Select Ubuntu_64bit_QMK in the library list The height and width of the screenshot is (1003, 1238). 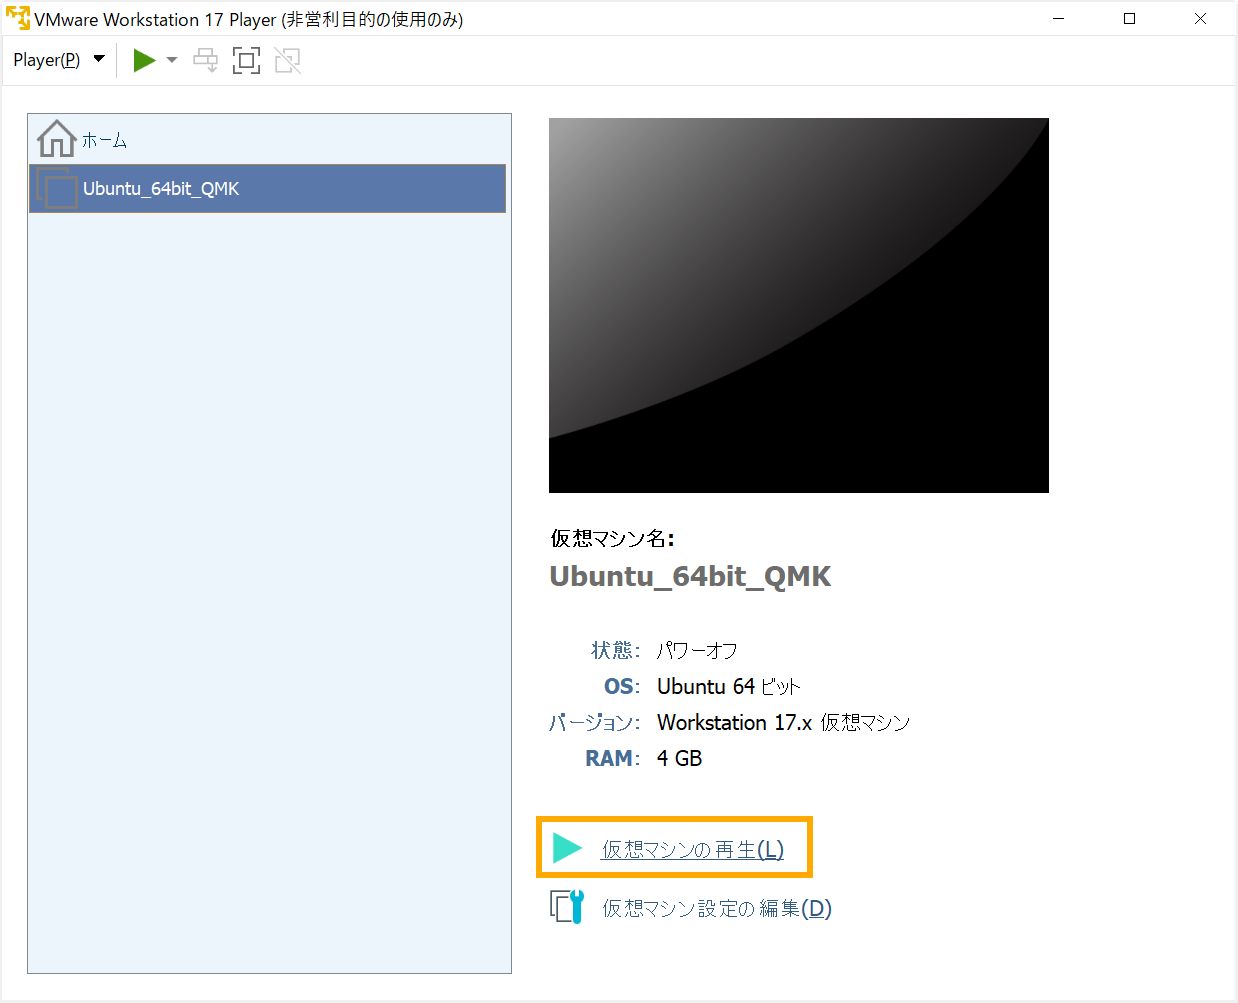267,188
